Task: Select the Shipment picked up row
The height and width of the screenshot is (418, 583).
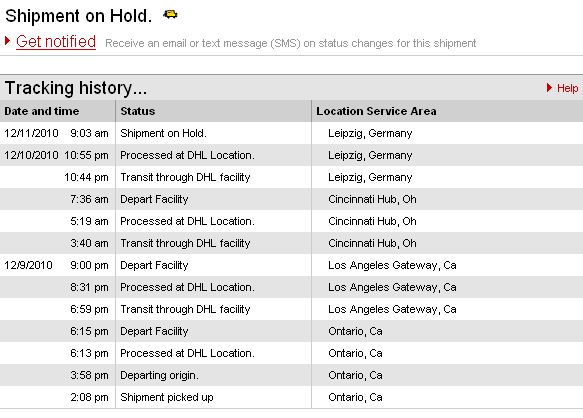Action: [x=292, y=397]
